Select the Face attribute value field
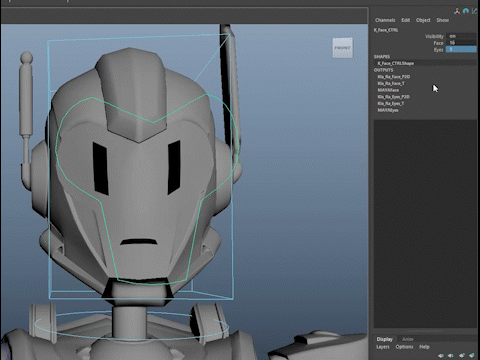This screenshot has height=360, width=480. (x=461, y=43)
